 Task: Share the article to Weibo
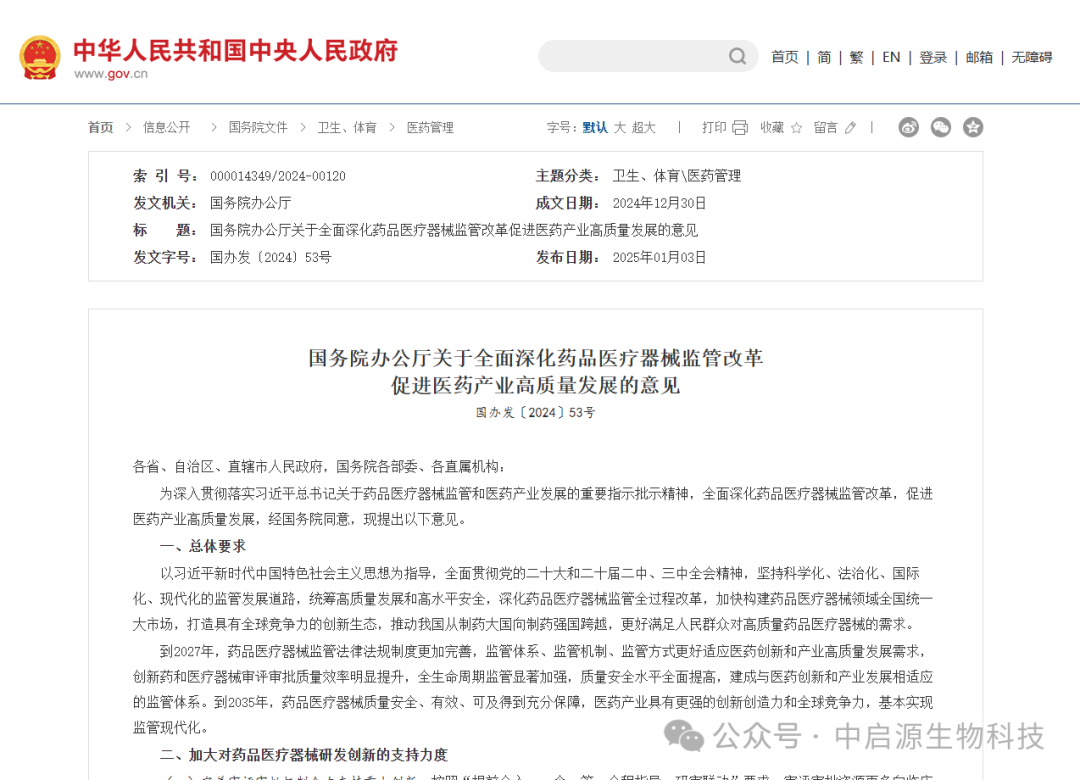coord(908,127)
